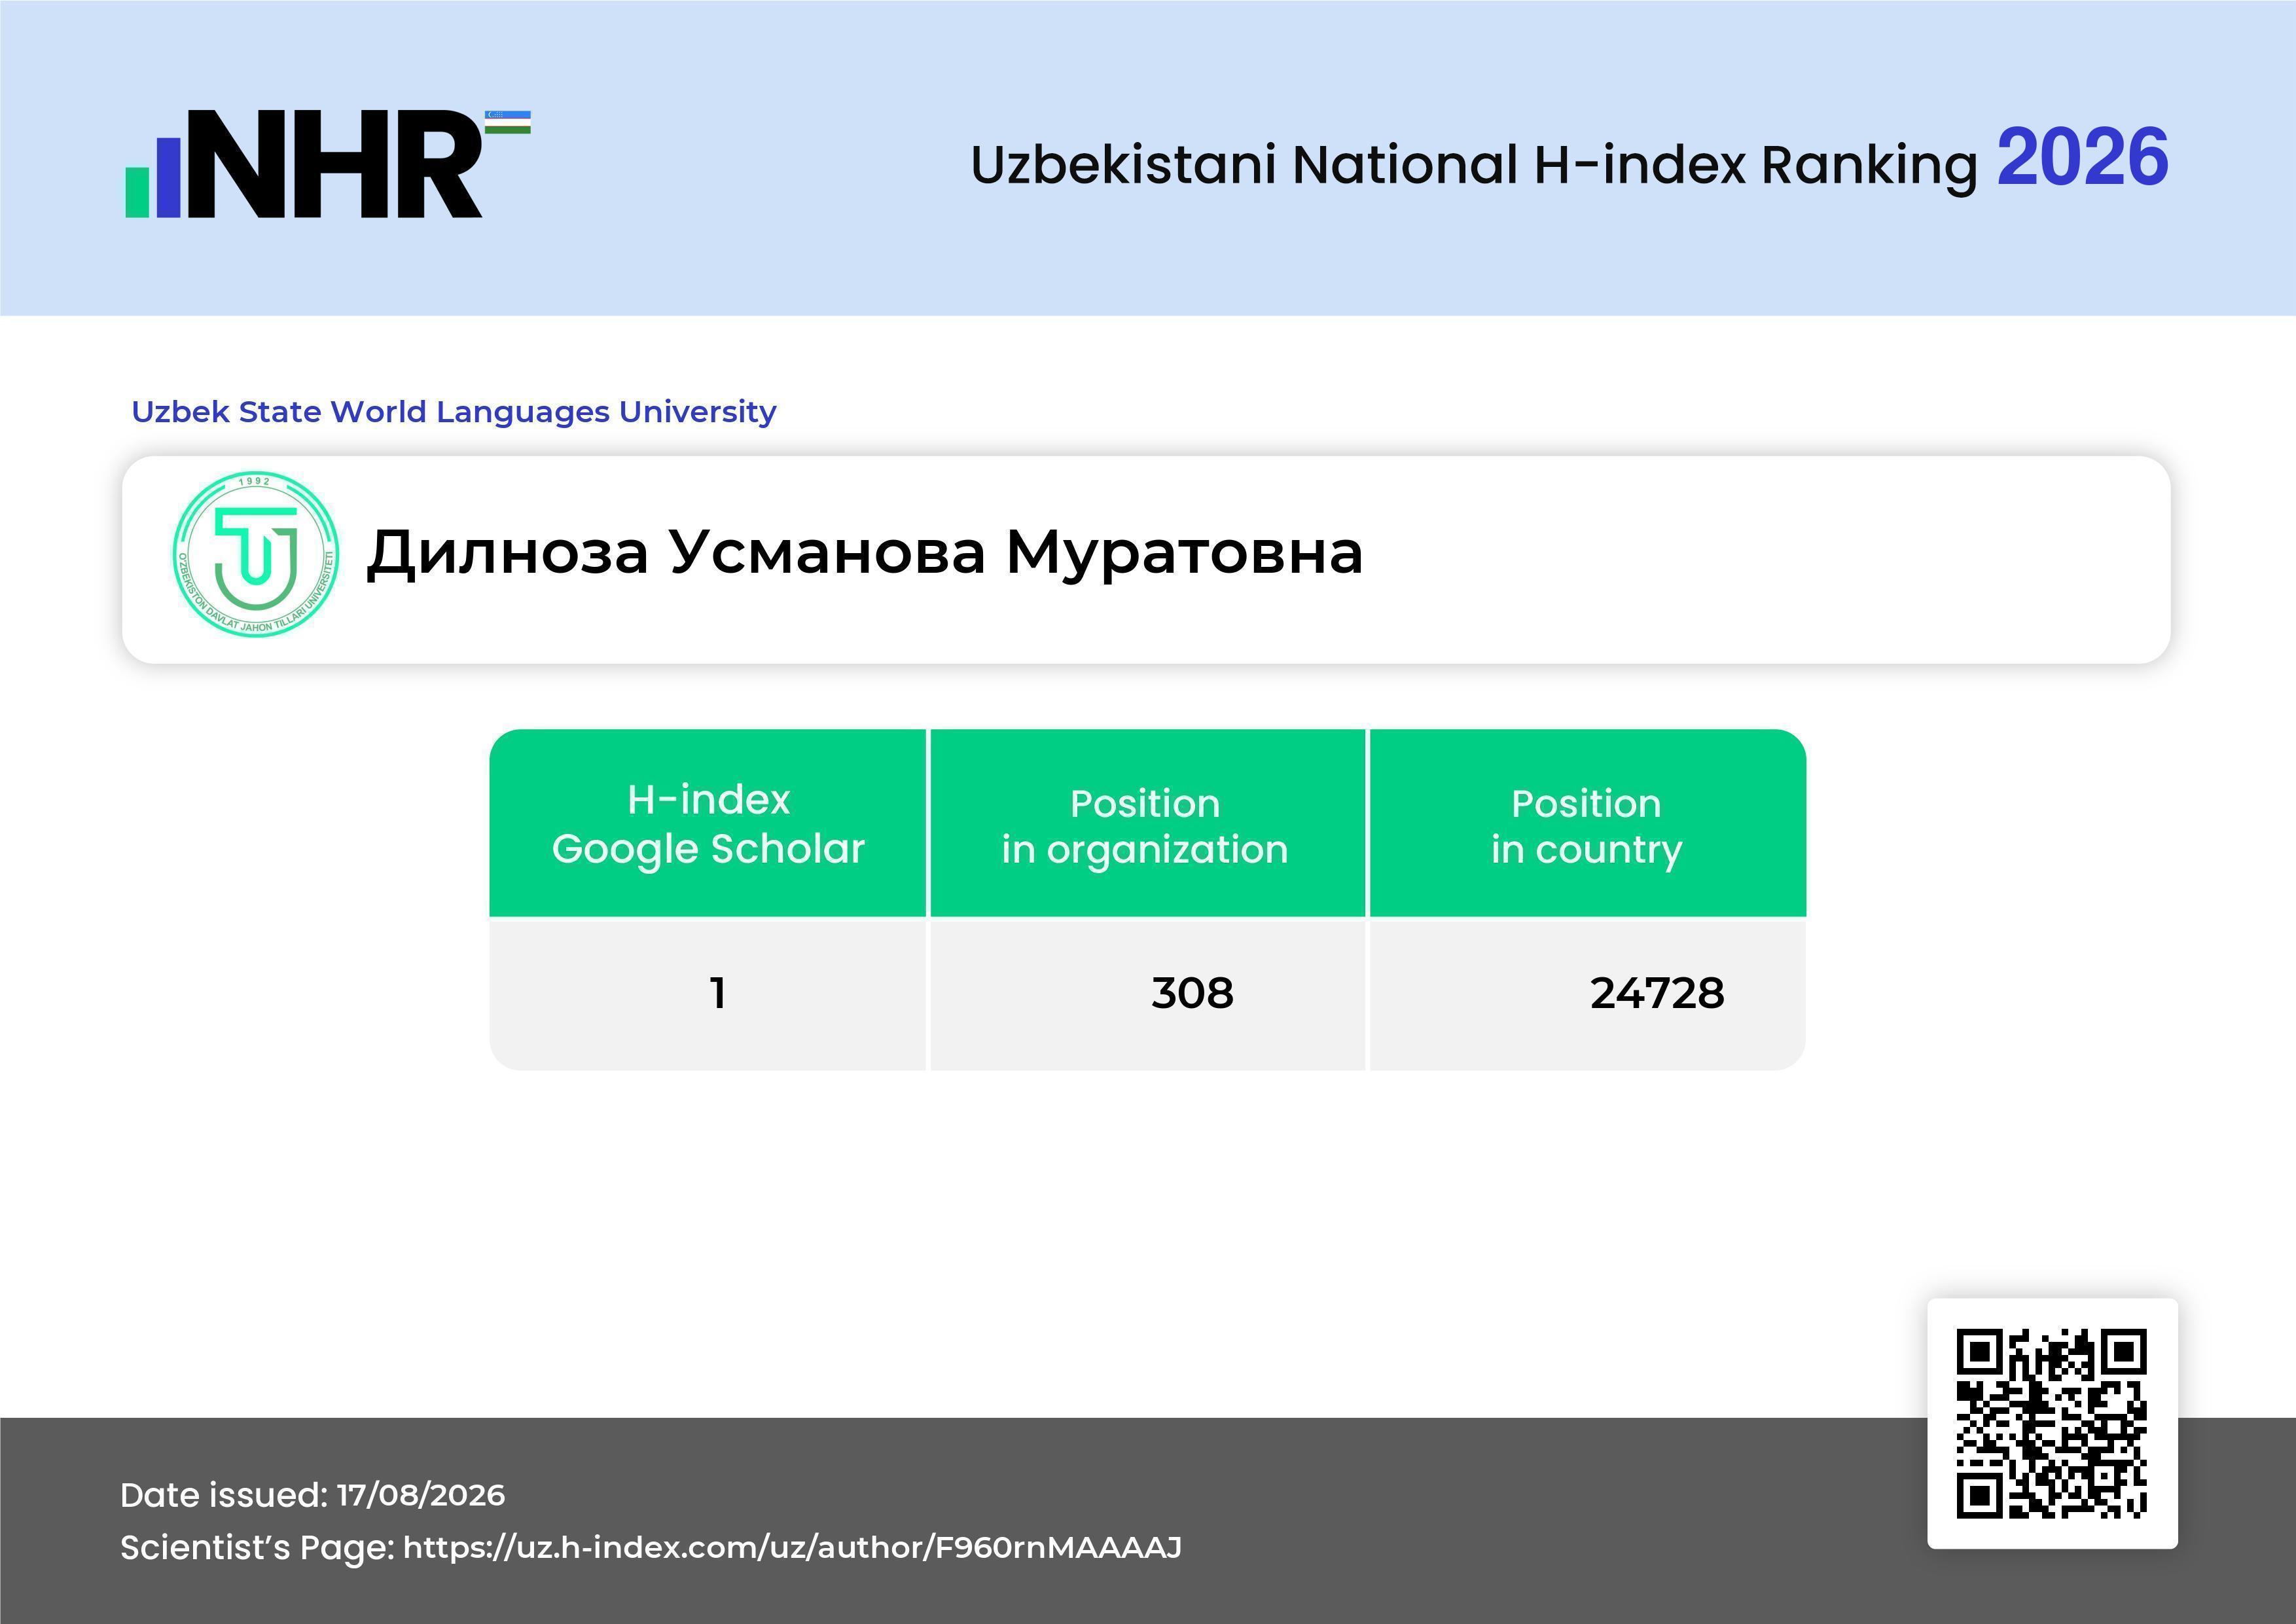Click the Position in country header
The height and width of the screenshot is (1624, 2296).
(1587, 823)
